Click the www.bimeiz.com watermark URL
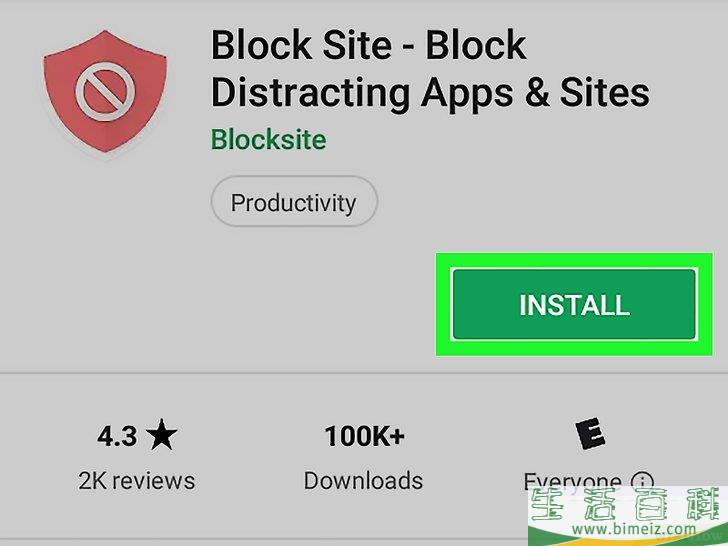The image size is (728, 546). point(633,529)
